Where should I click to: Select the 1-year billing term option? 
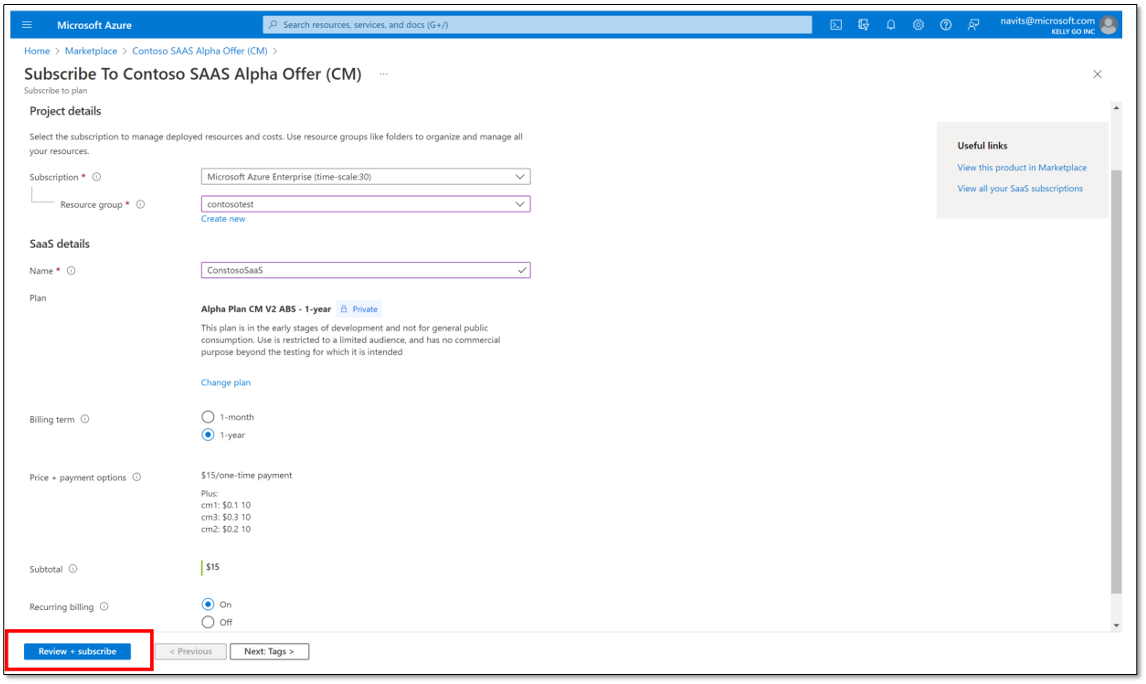[207, 435]
